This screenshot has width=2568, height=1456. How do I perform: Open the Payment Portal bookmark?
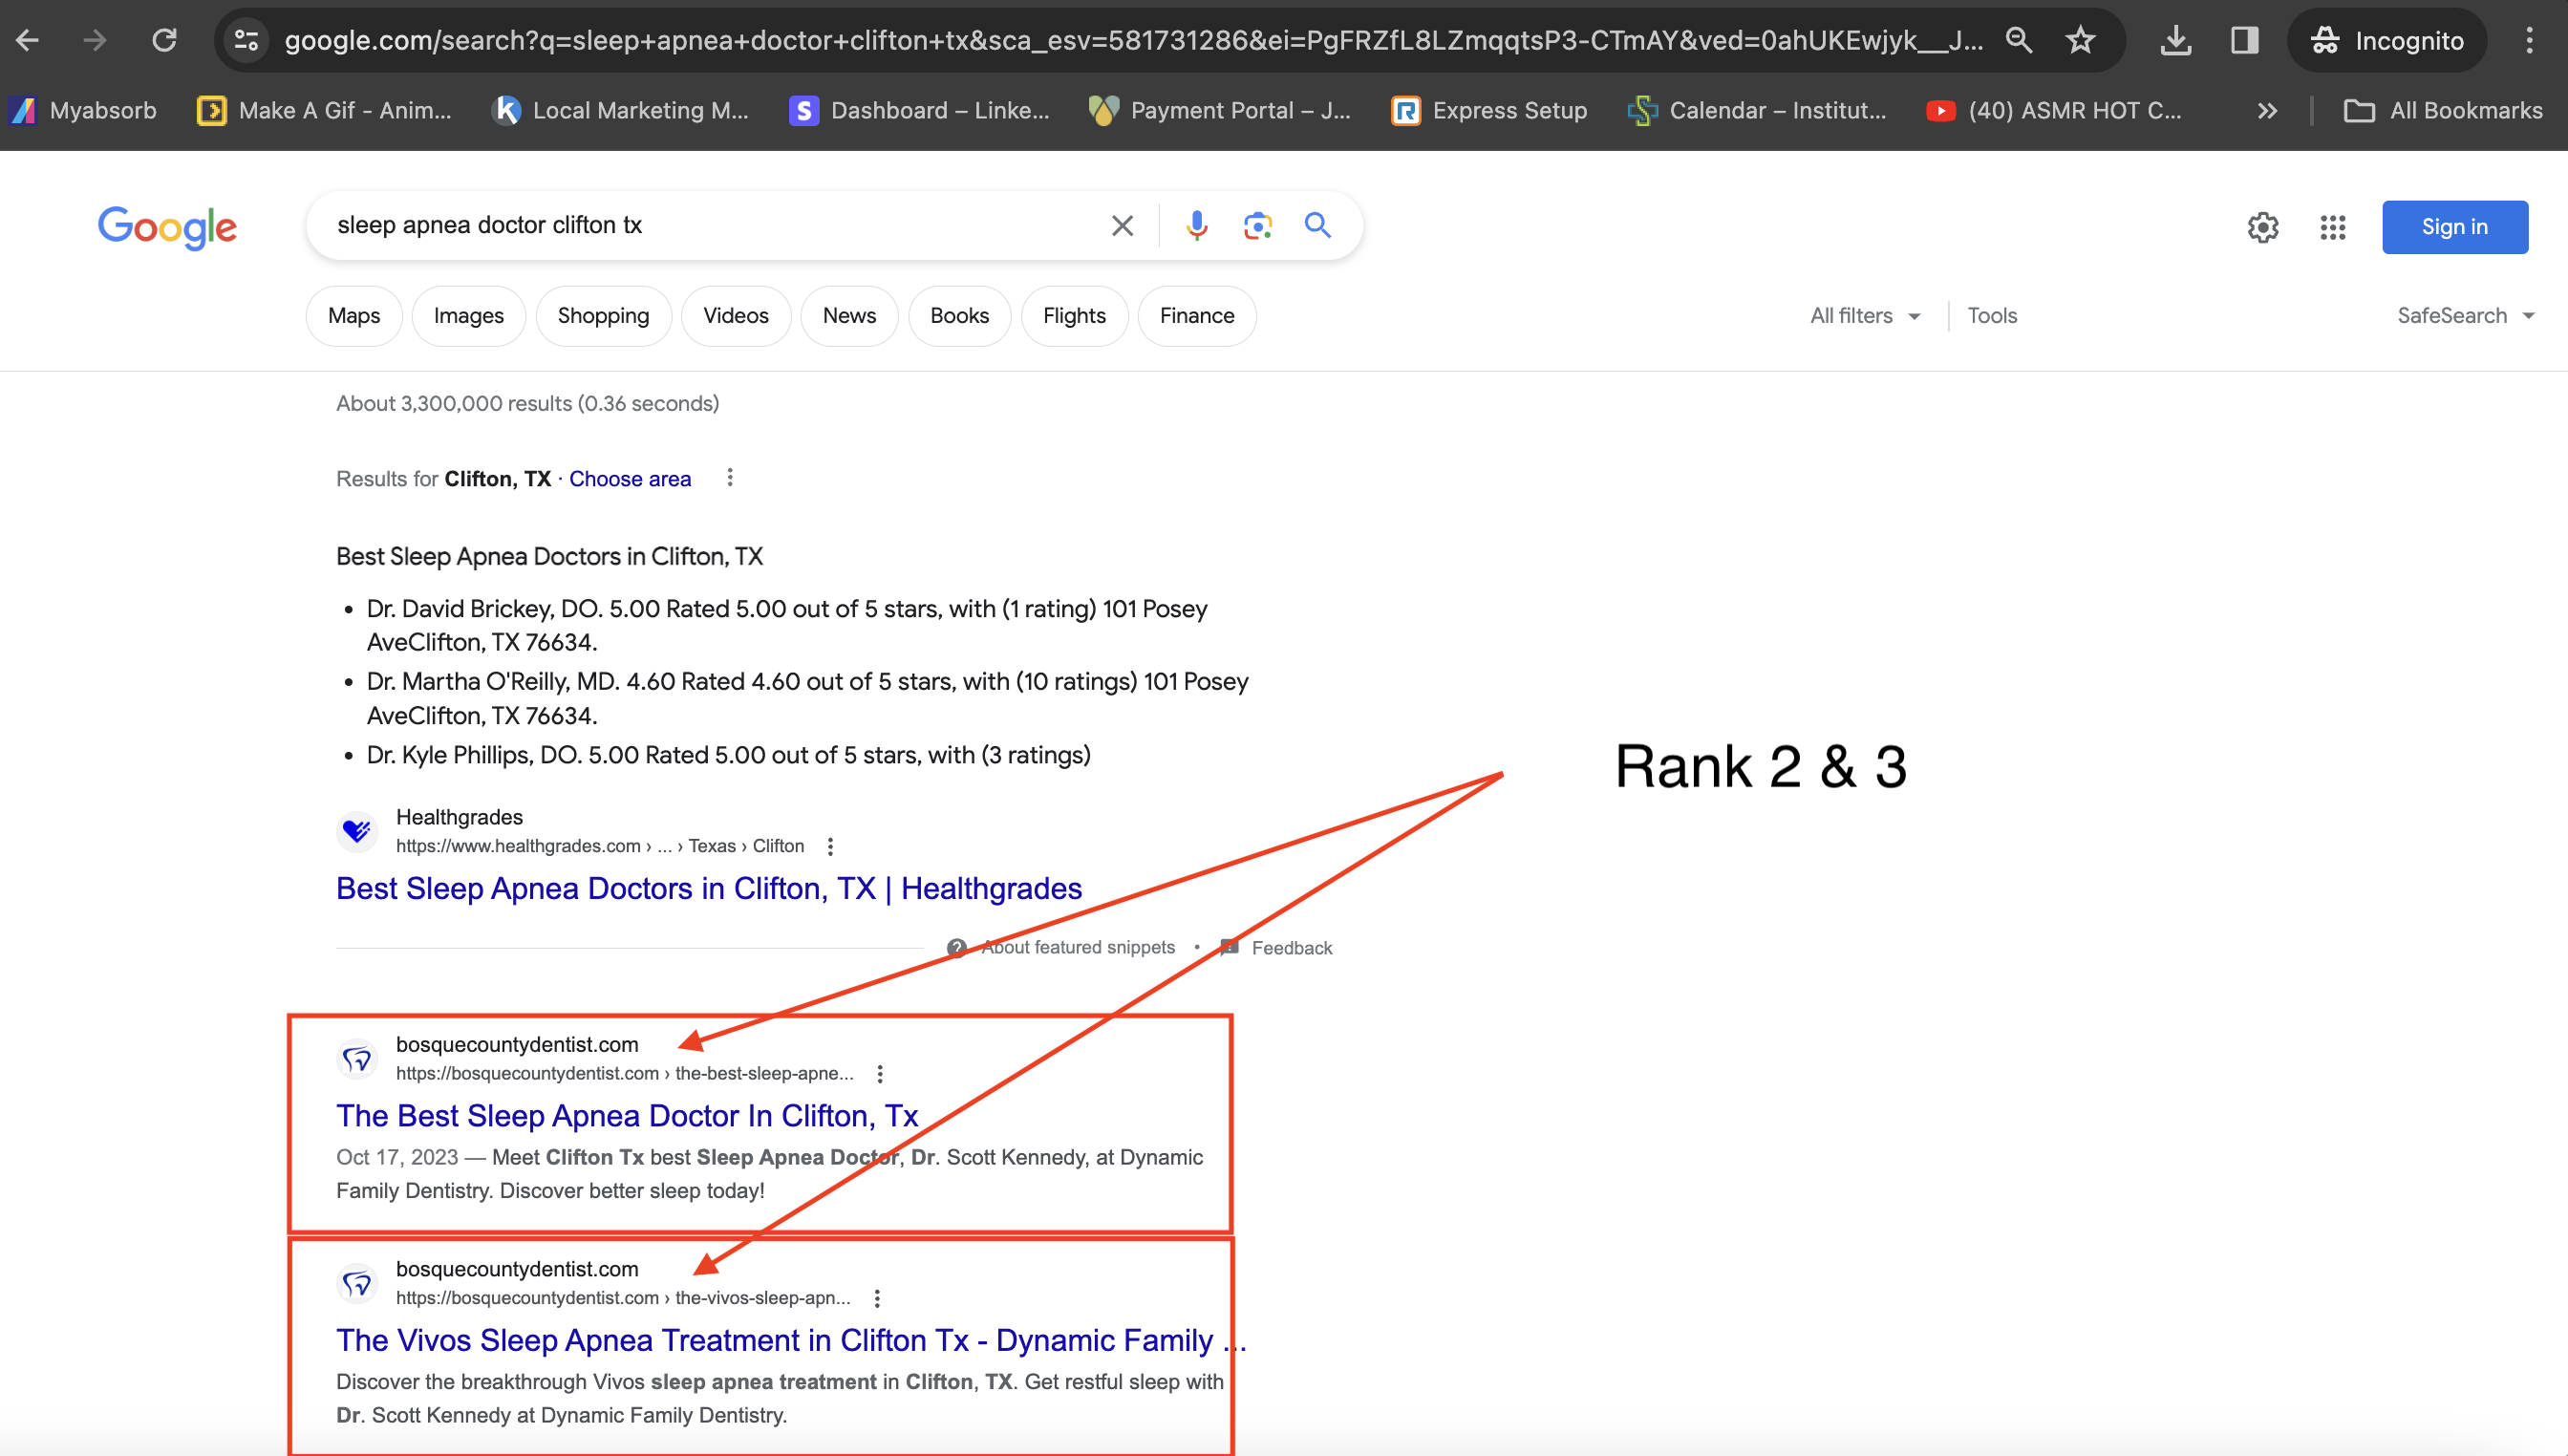point(1220,110)
